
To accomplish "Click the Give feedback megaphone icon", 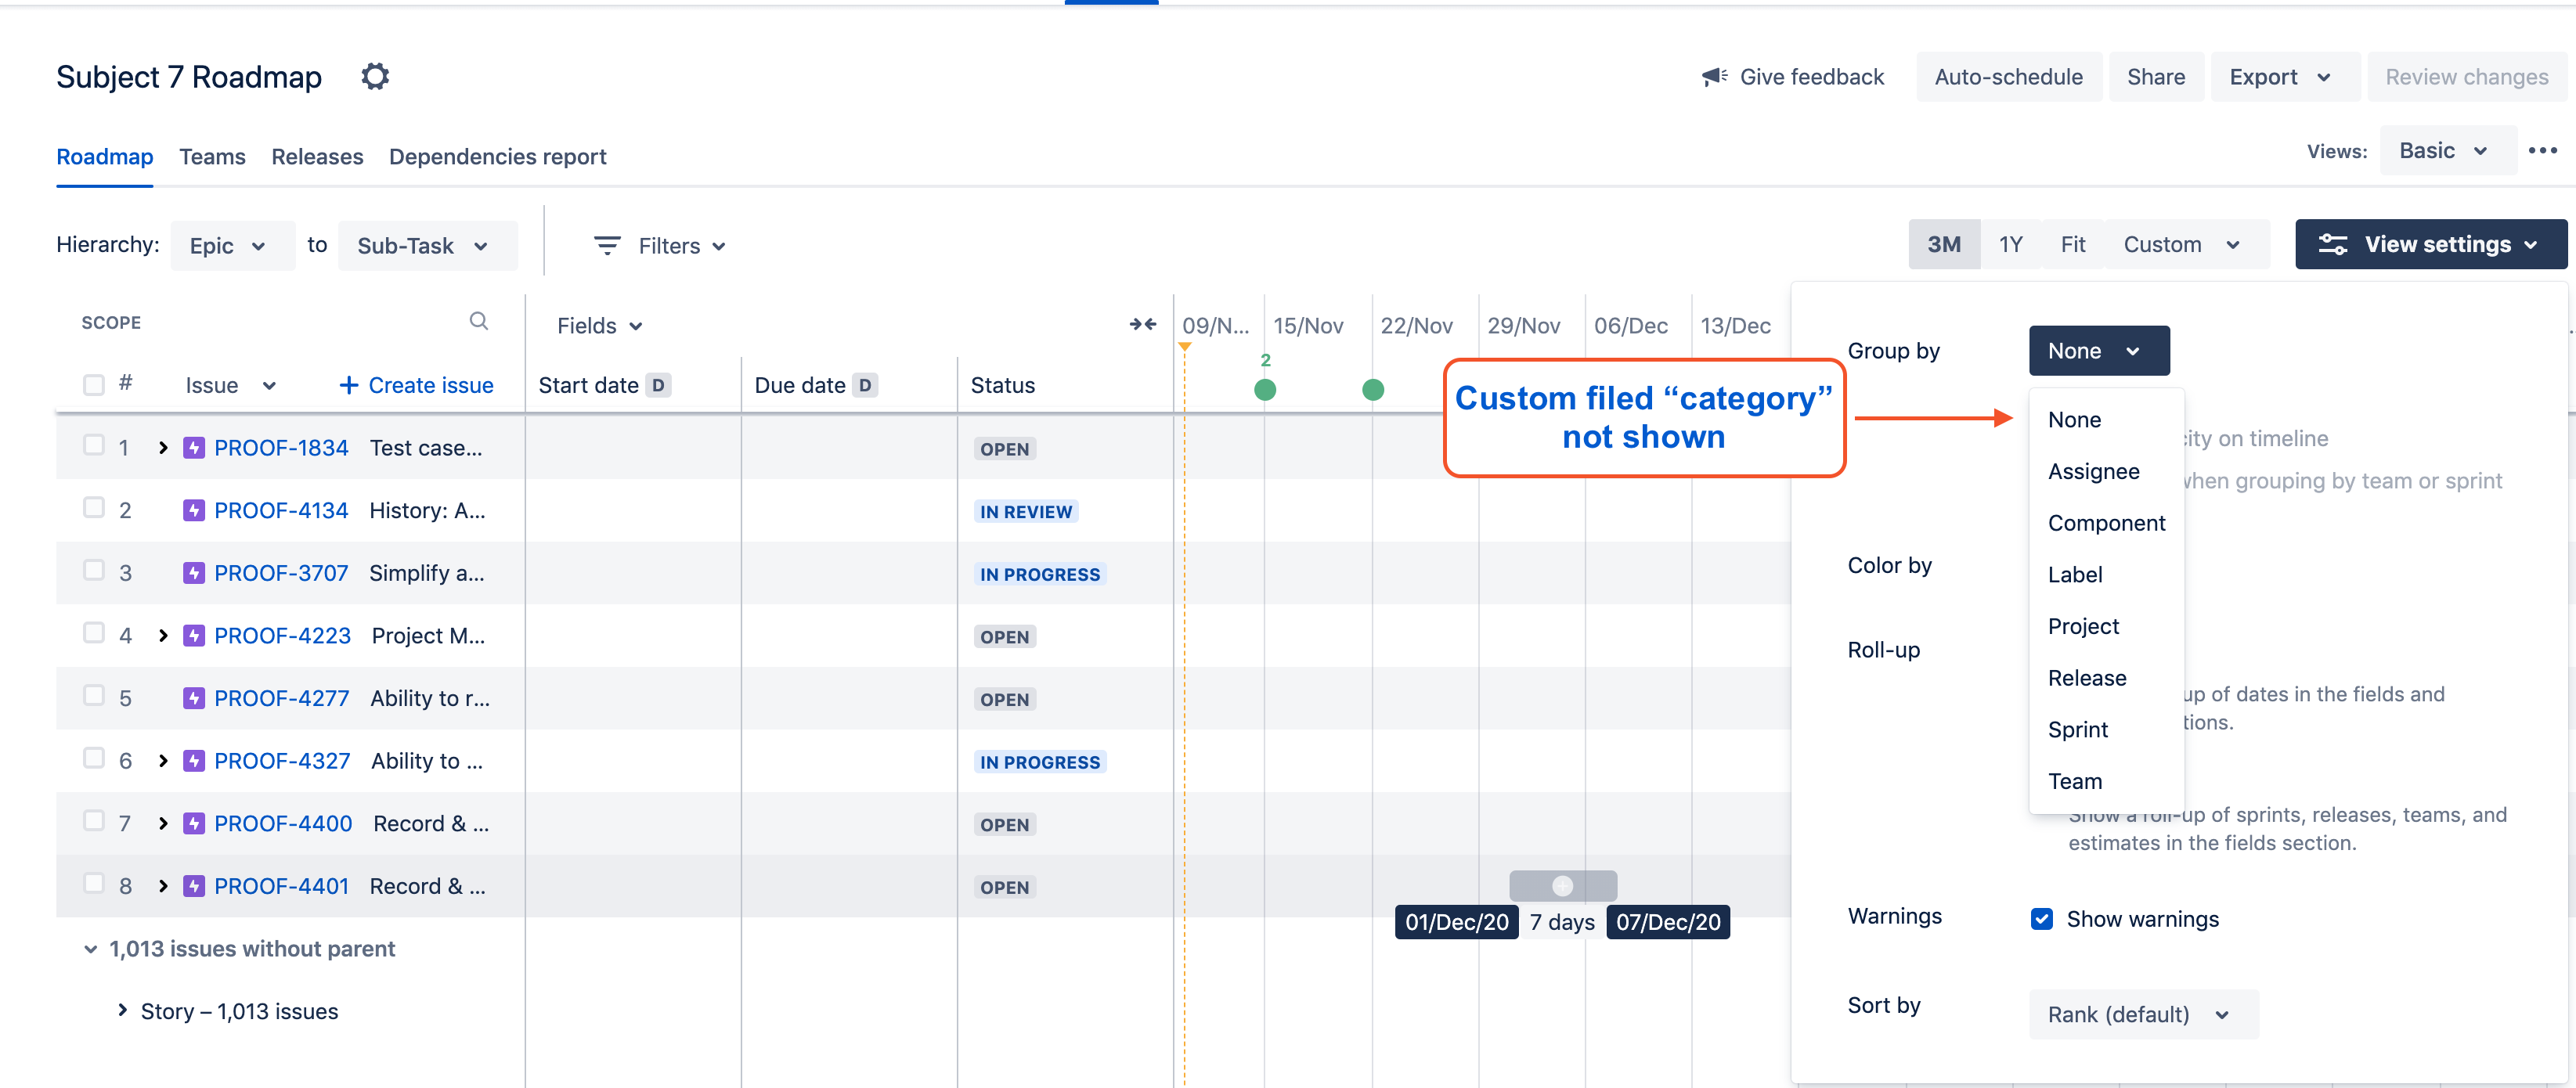I will (1715, 77).
